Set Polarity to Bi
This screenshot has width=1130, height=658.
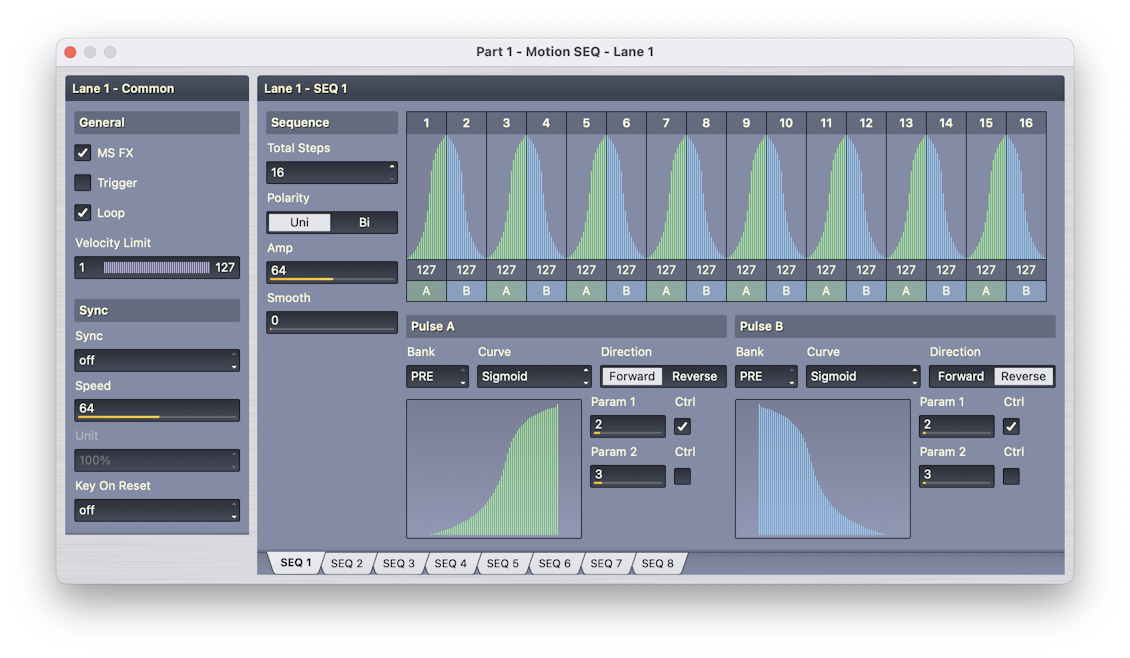(364, 223)
